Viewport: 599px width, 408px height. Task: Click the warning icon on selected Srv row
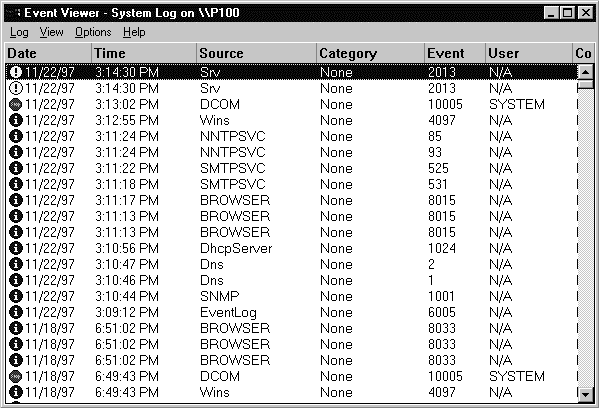click(x=16, y=72)
